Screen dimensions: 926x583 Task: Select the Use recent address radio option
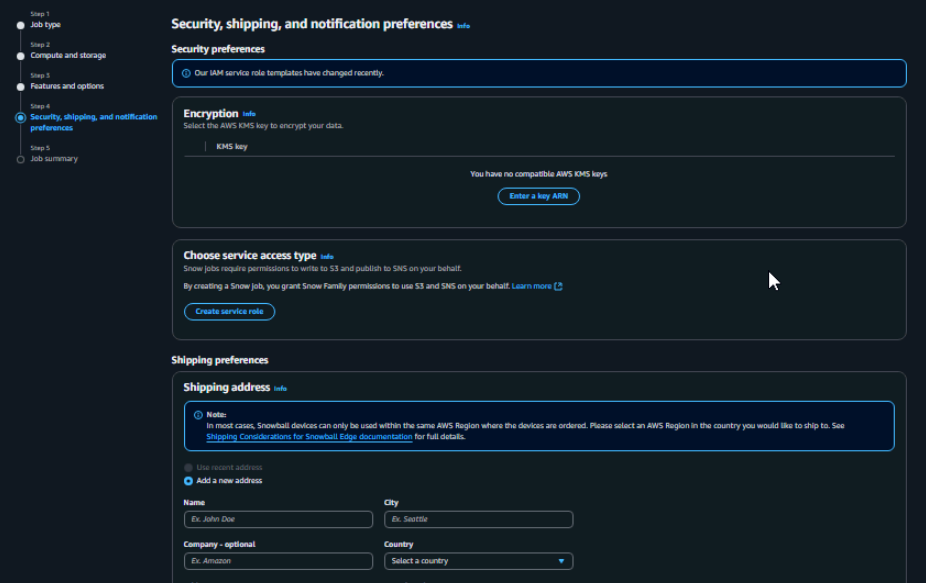pyautogui.click(x=188, y=468)
